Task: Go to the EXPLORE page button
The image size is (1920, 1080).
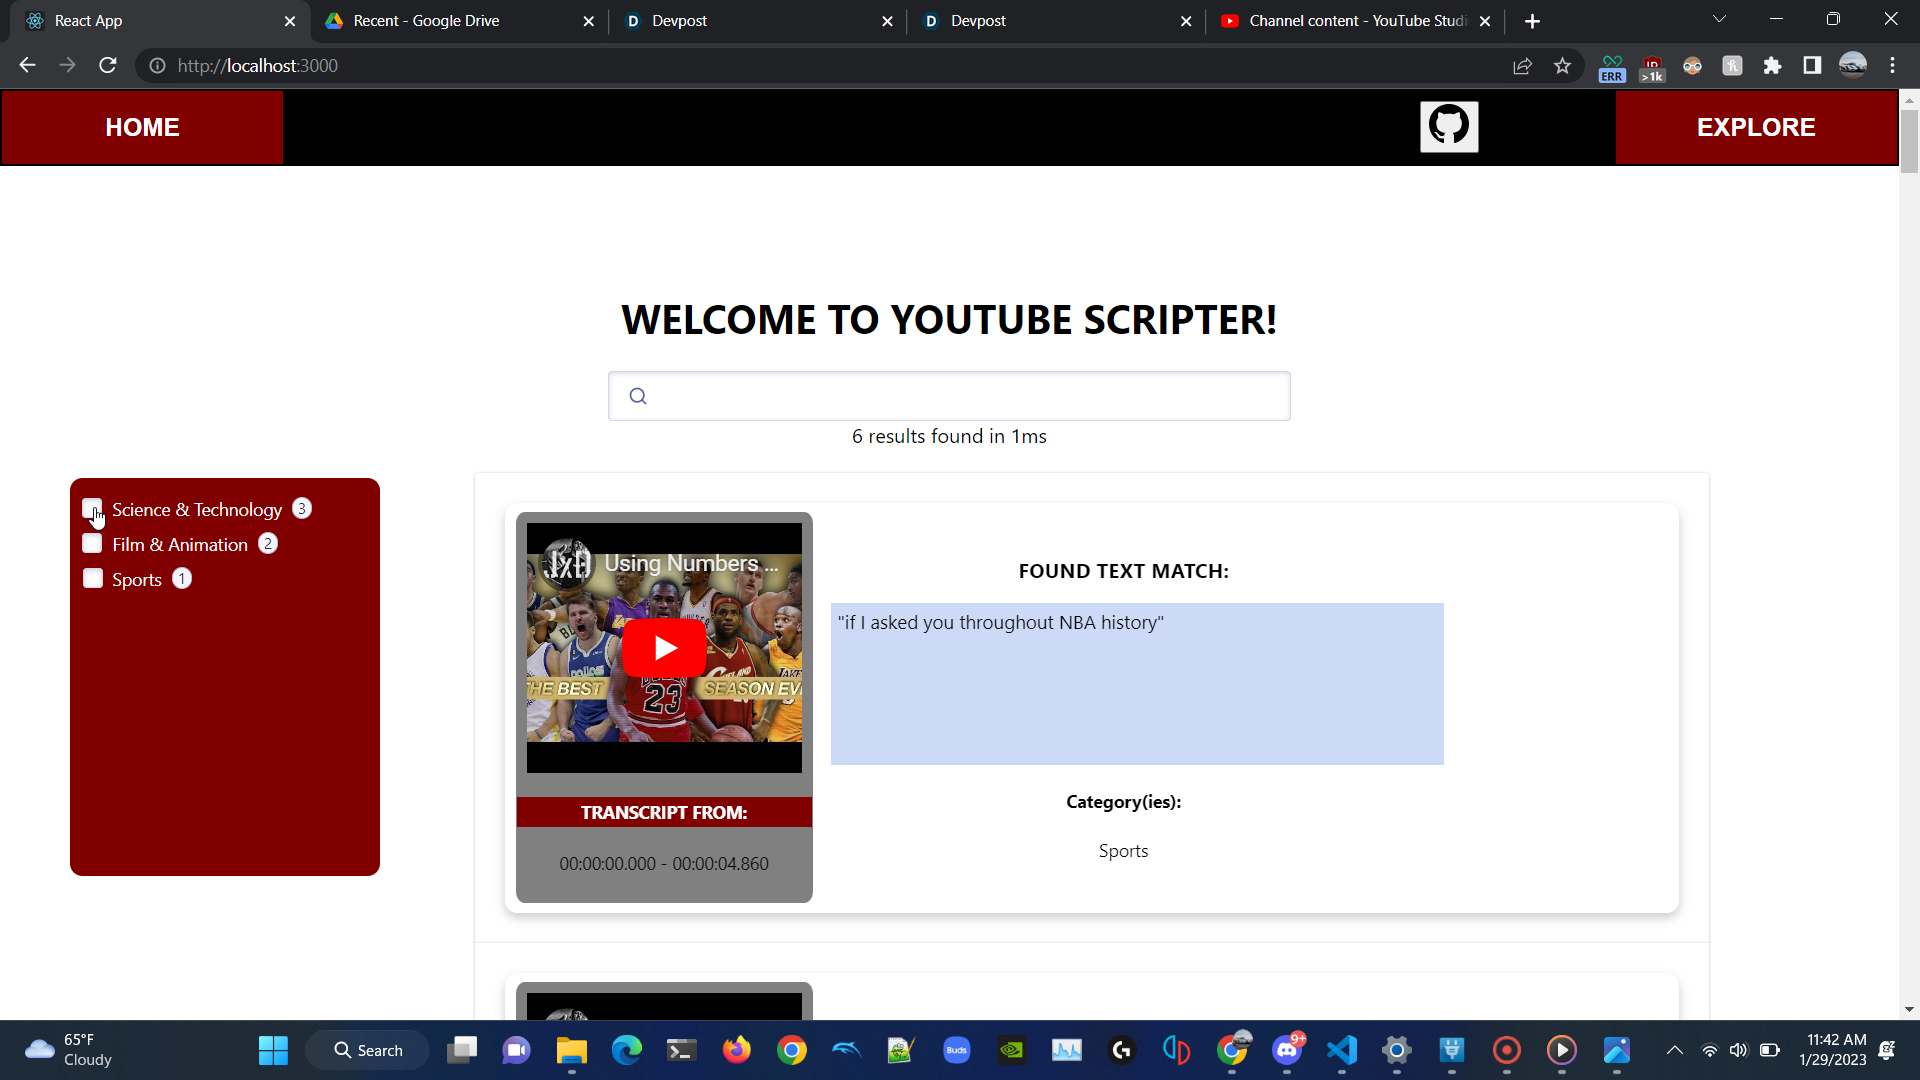Action: pos(1755,127)
